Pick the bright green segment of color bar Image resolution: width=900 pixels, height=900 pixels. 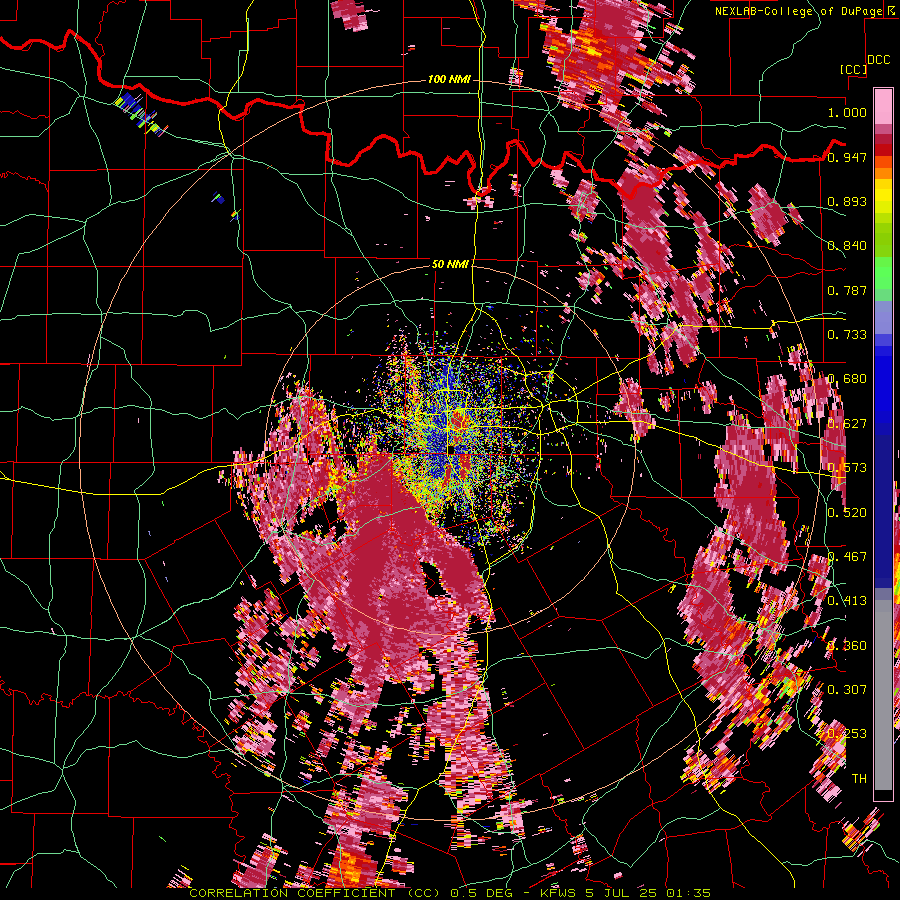pyautogui.click(x=883, y=272)
